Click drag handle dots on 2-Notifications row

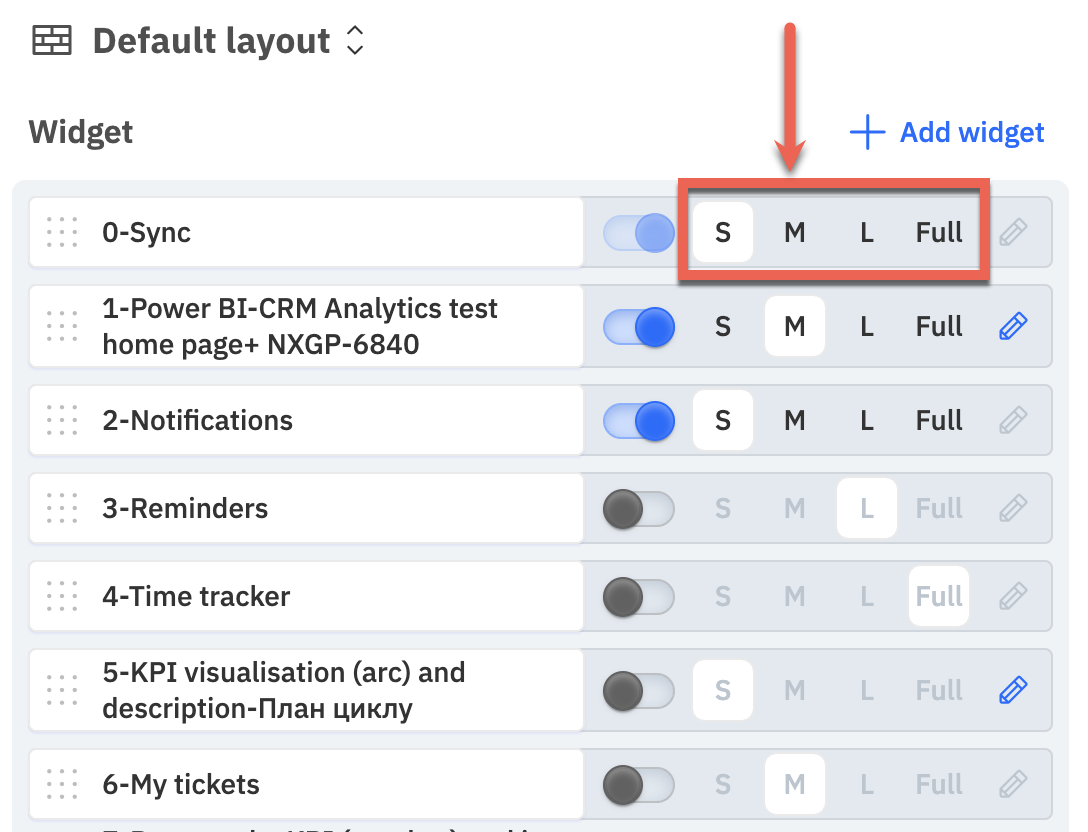62,421
